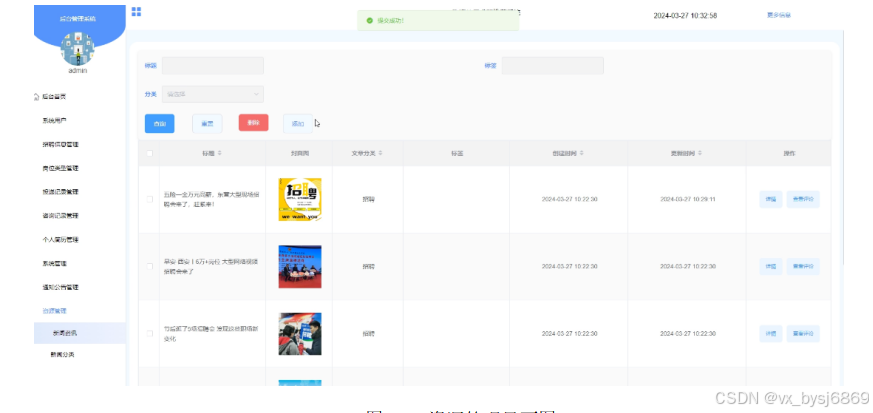Click 查看评论 on the conference photo row
Image resolution: width=873 pixels, height=413 pixels.
click(803, 267)
